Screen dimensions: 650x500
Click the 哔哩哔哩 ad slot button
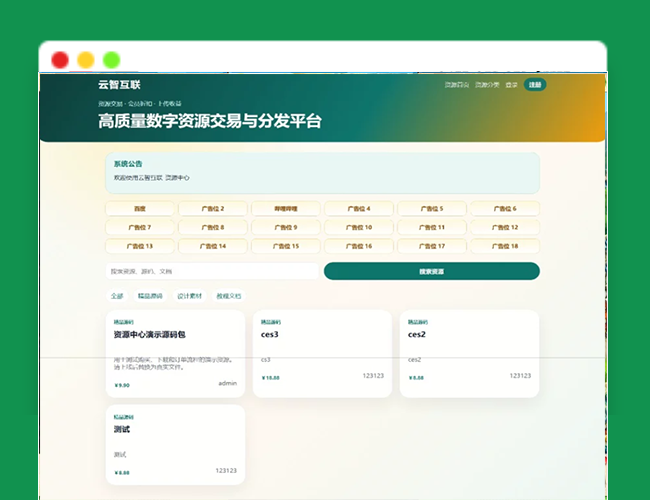pyautogui.click(x=286, y=209)
